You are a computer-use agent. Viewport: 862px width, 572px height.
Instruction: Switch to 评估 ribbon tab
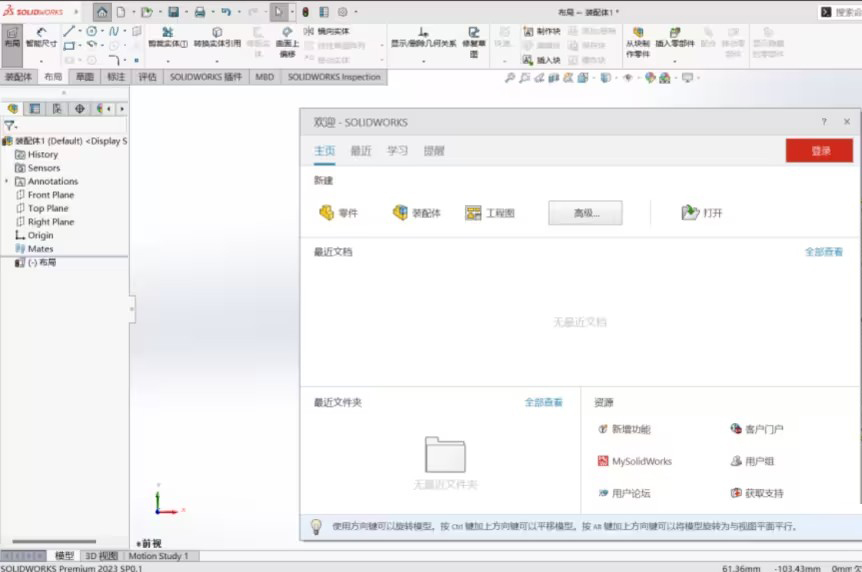pos(147,77)
